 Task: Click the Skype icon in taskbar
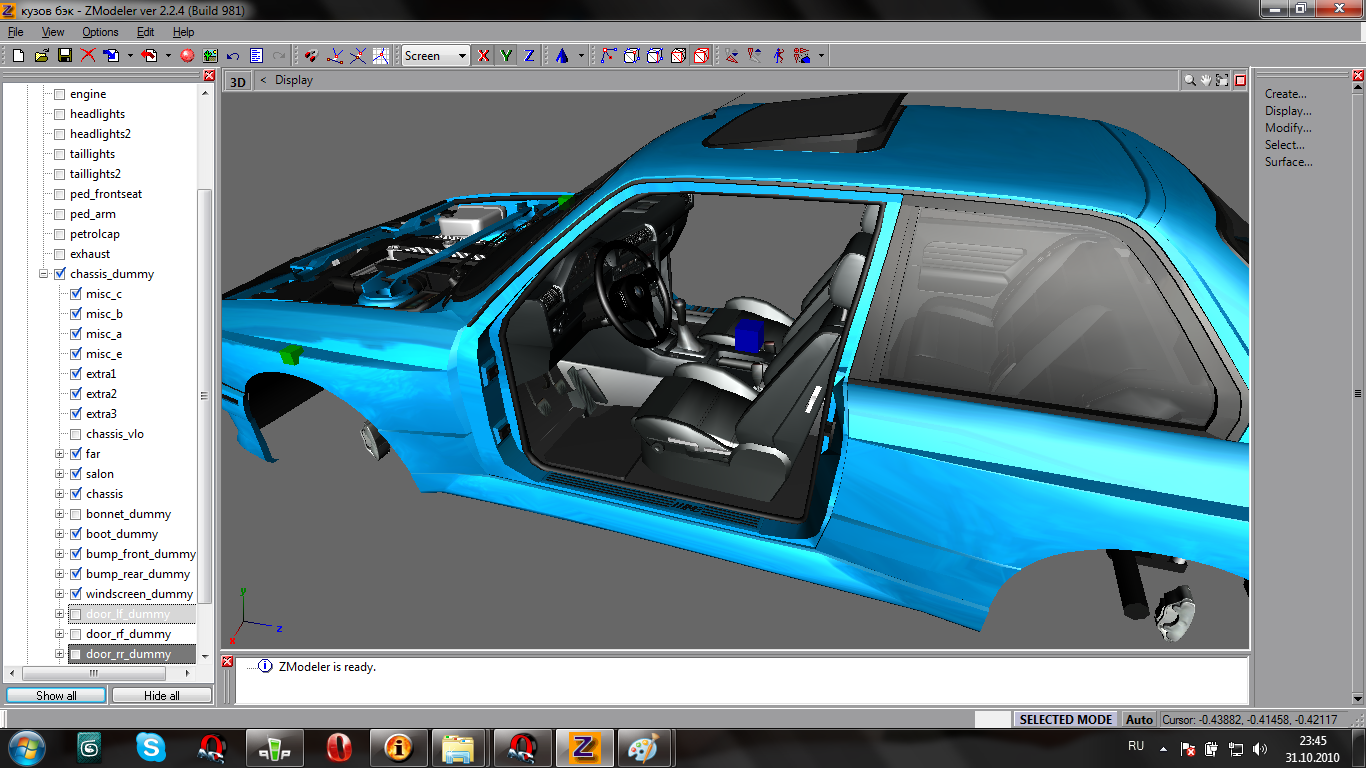click(x=151, y=747)
